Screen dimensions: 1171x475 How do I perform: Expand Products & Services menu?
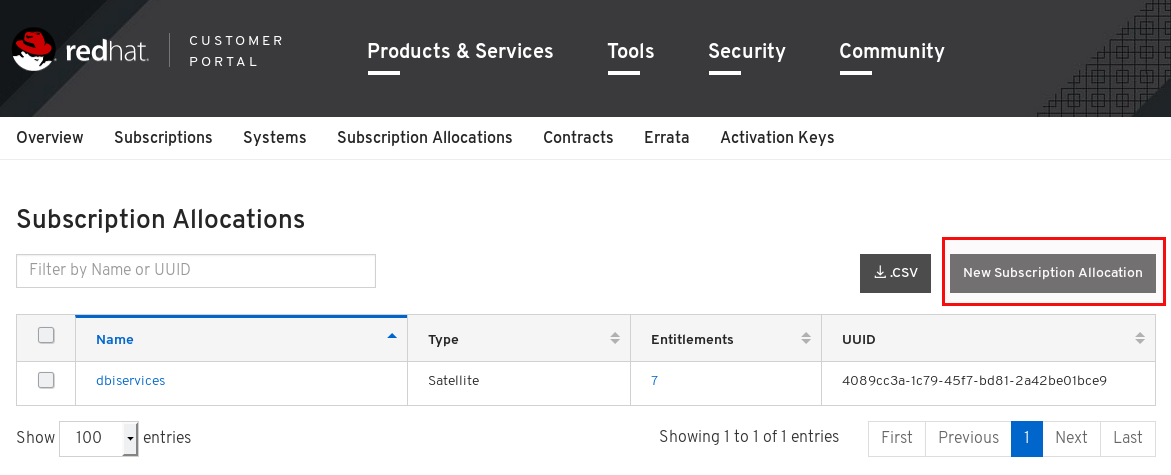coord(460,52)
